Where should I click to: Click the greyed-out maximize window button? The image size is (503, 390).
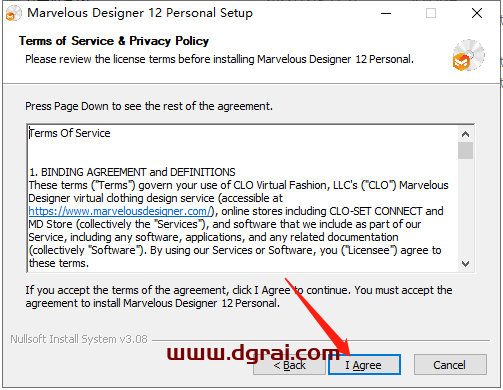tap(431, 13)
